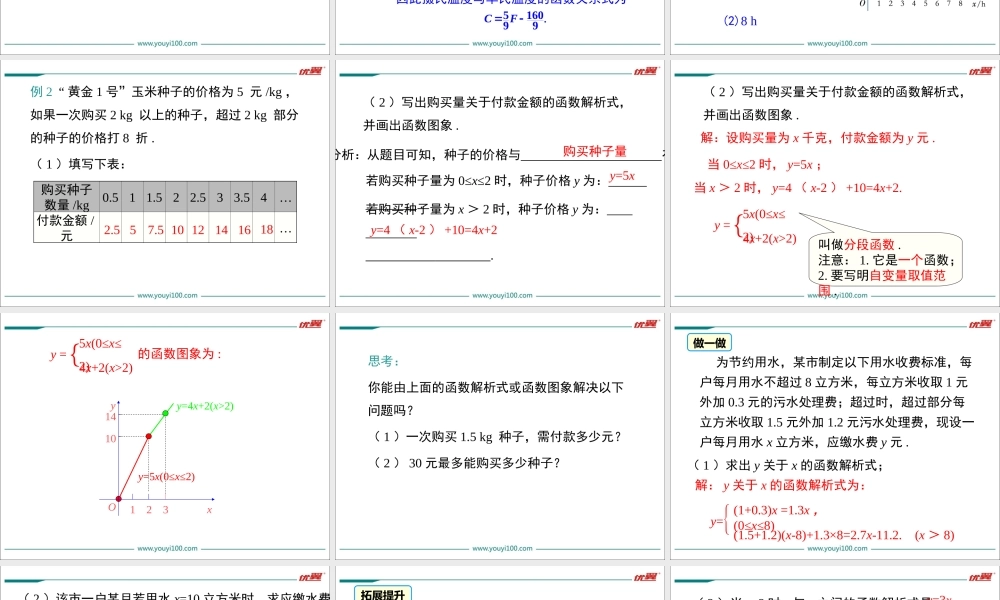
Task: Click the 优翼 icon on the 拓展提升 slide
Action: pyautogui.click(x=644, y=575)
